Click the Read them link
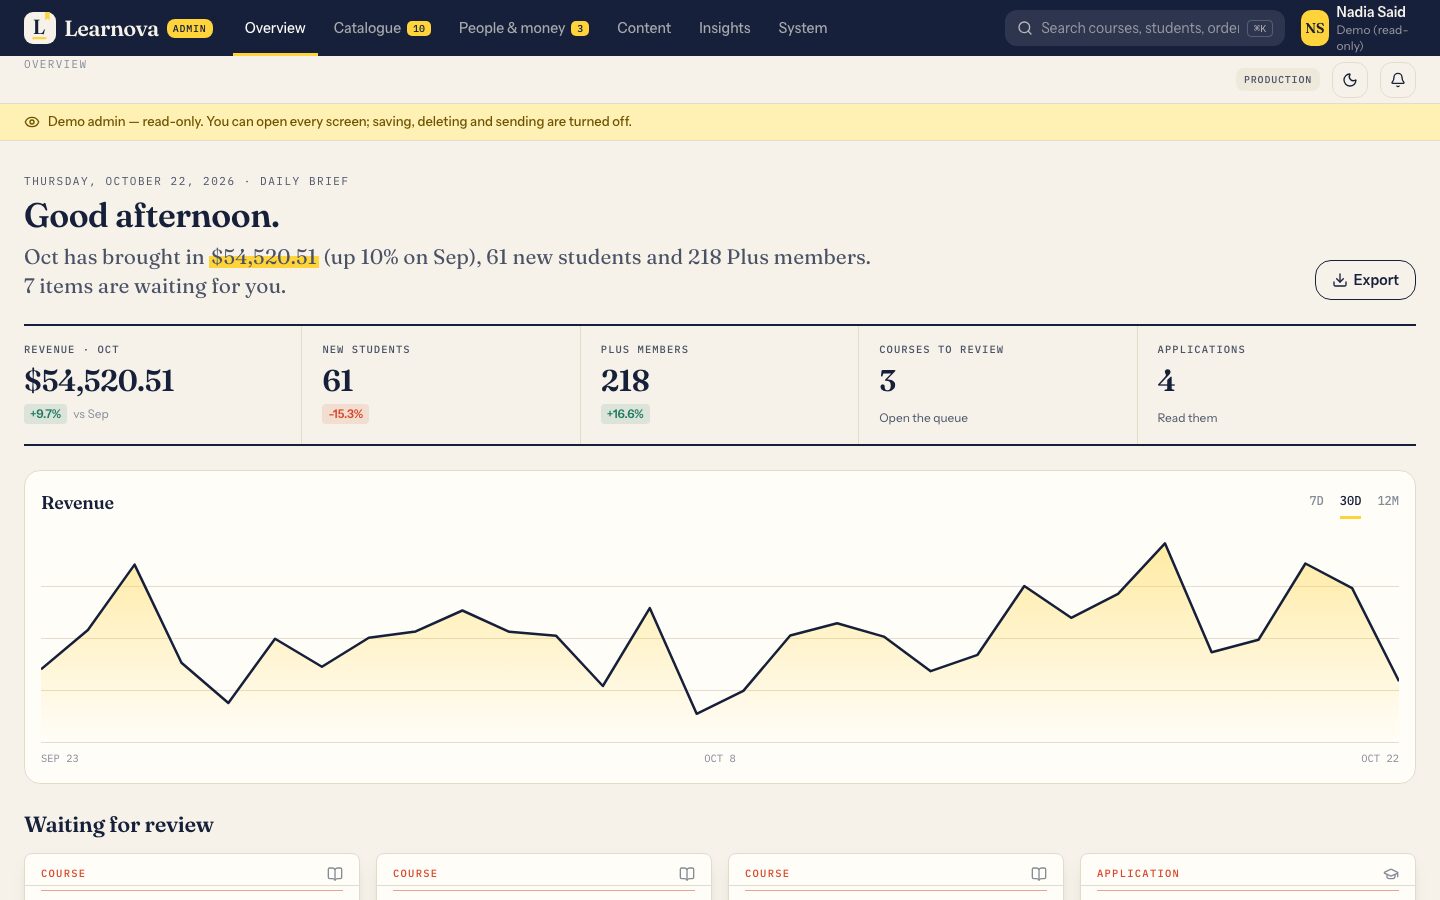 (x=1187, y=418)
